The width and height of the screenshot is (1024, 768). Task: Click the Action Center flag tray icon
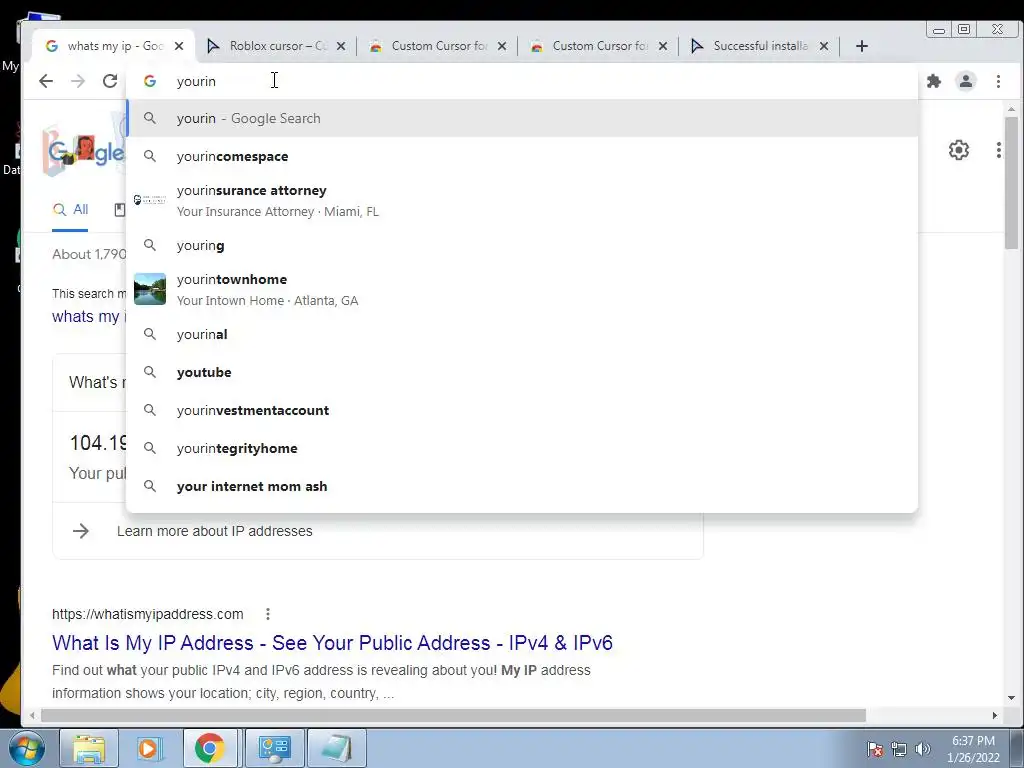pos(874,748)
